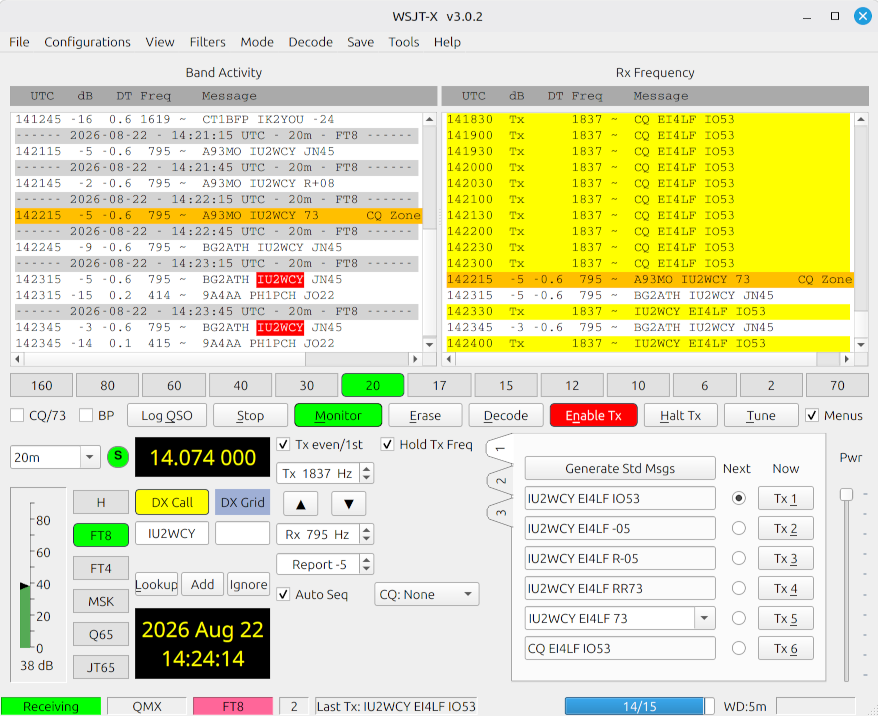
Task: Switch to MSK mode button
Action: (101, 601)
